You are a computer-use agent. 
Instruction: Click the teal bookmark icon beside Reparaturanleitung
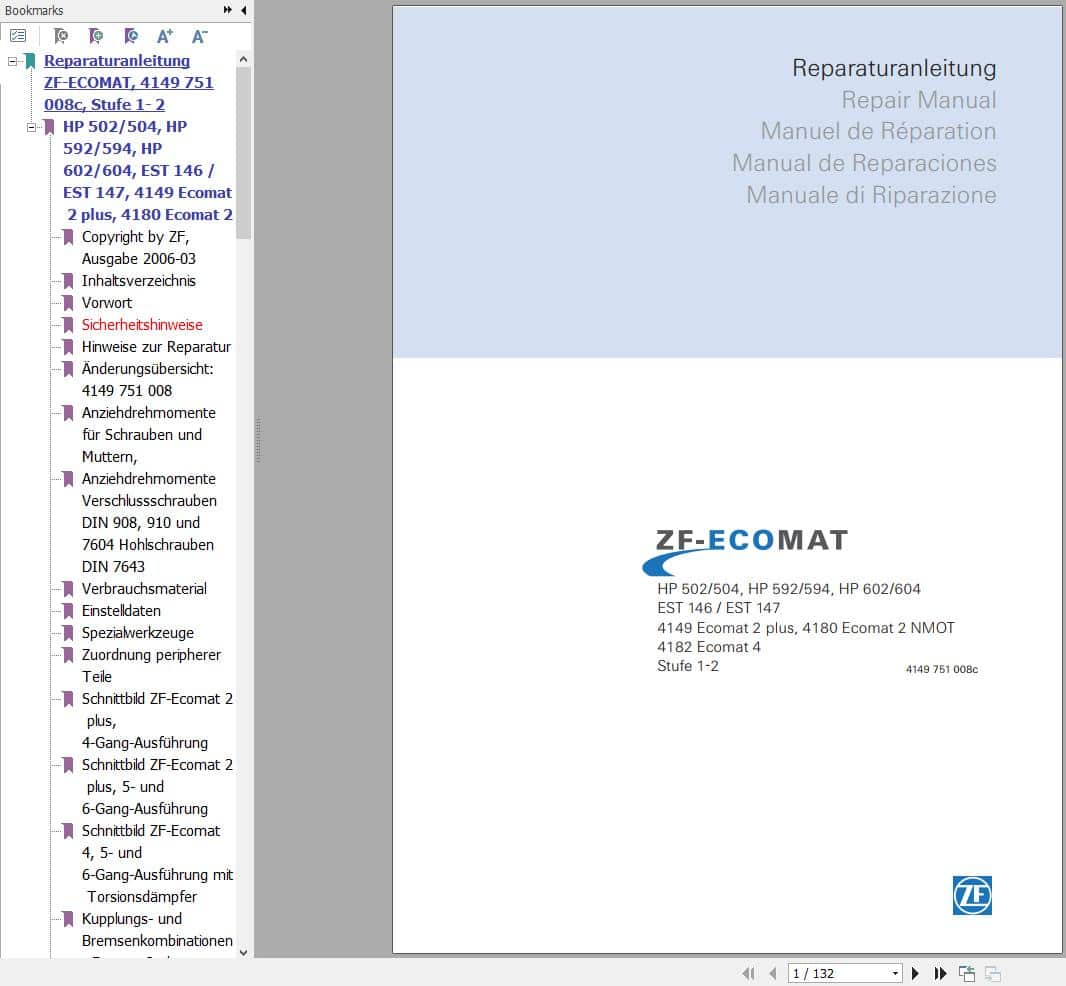coord(30,61)
